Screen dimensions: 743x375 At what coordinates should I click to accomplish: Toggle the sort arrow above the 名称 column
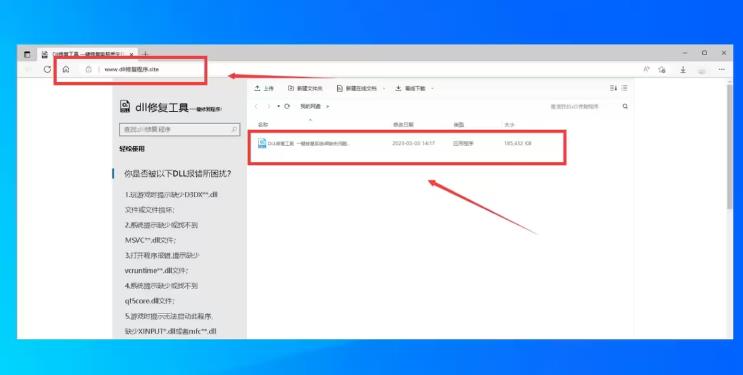[x=310, y=119]
